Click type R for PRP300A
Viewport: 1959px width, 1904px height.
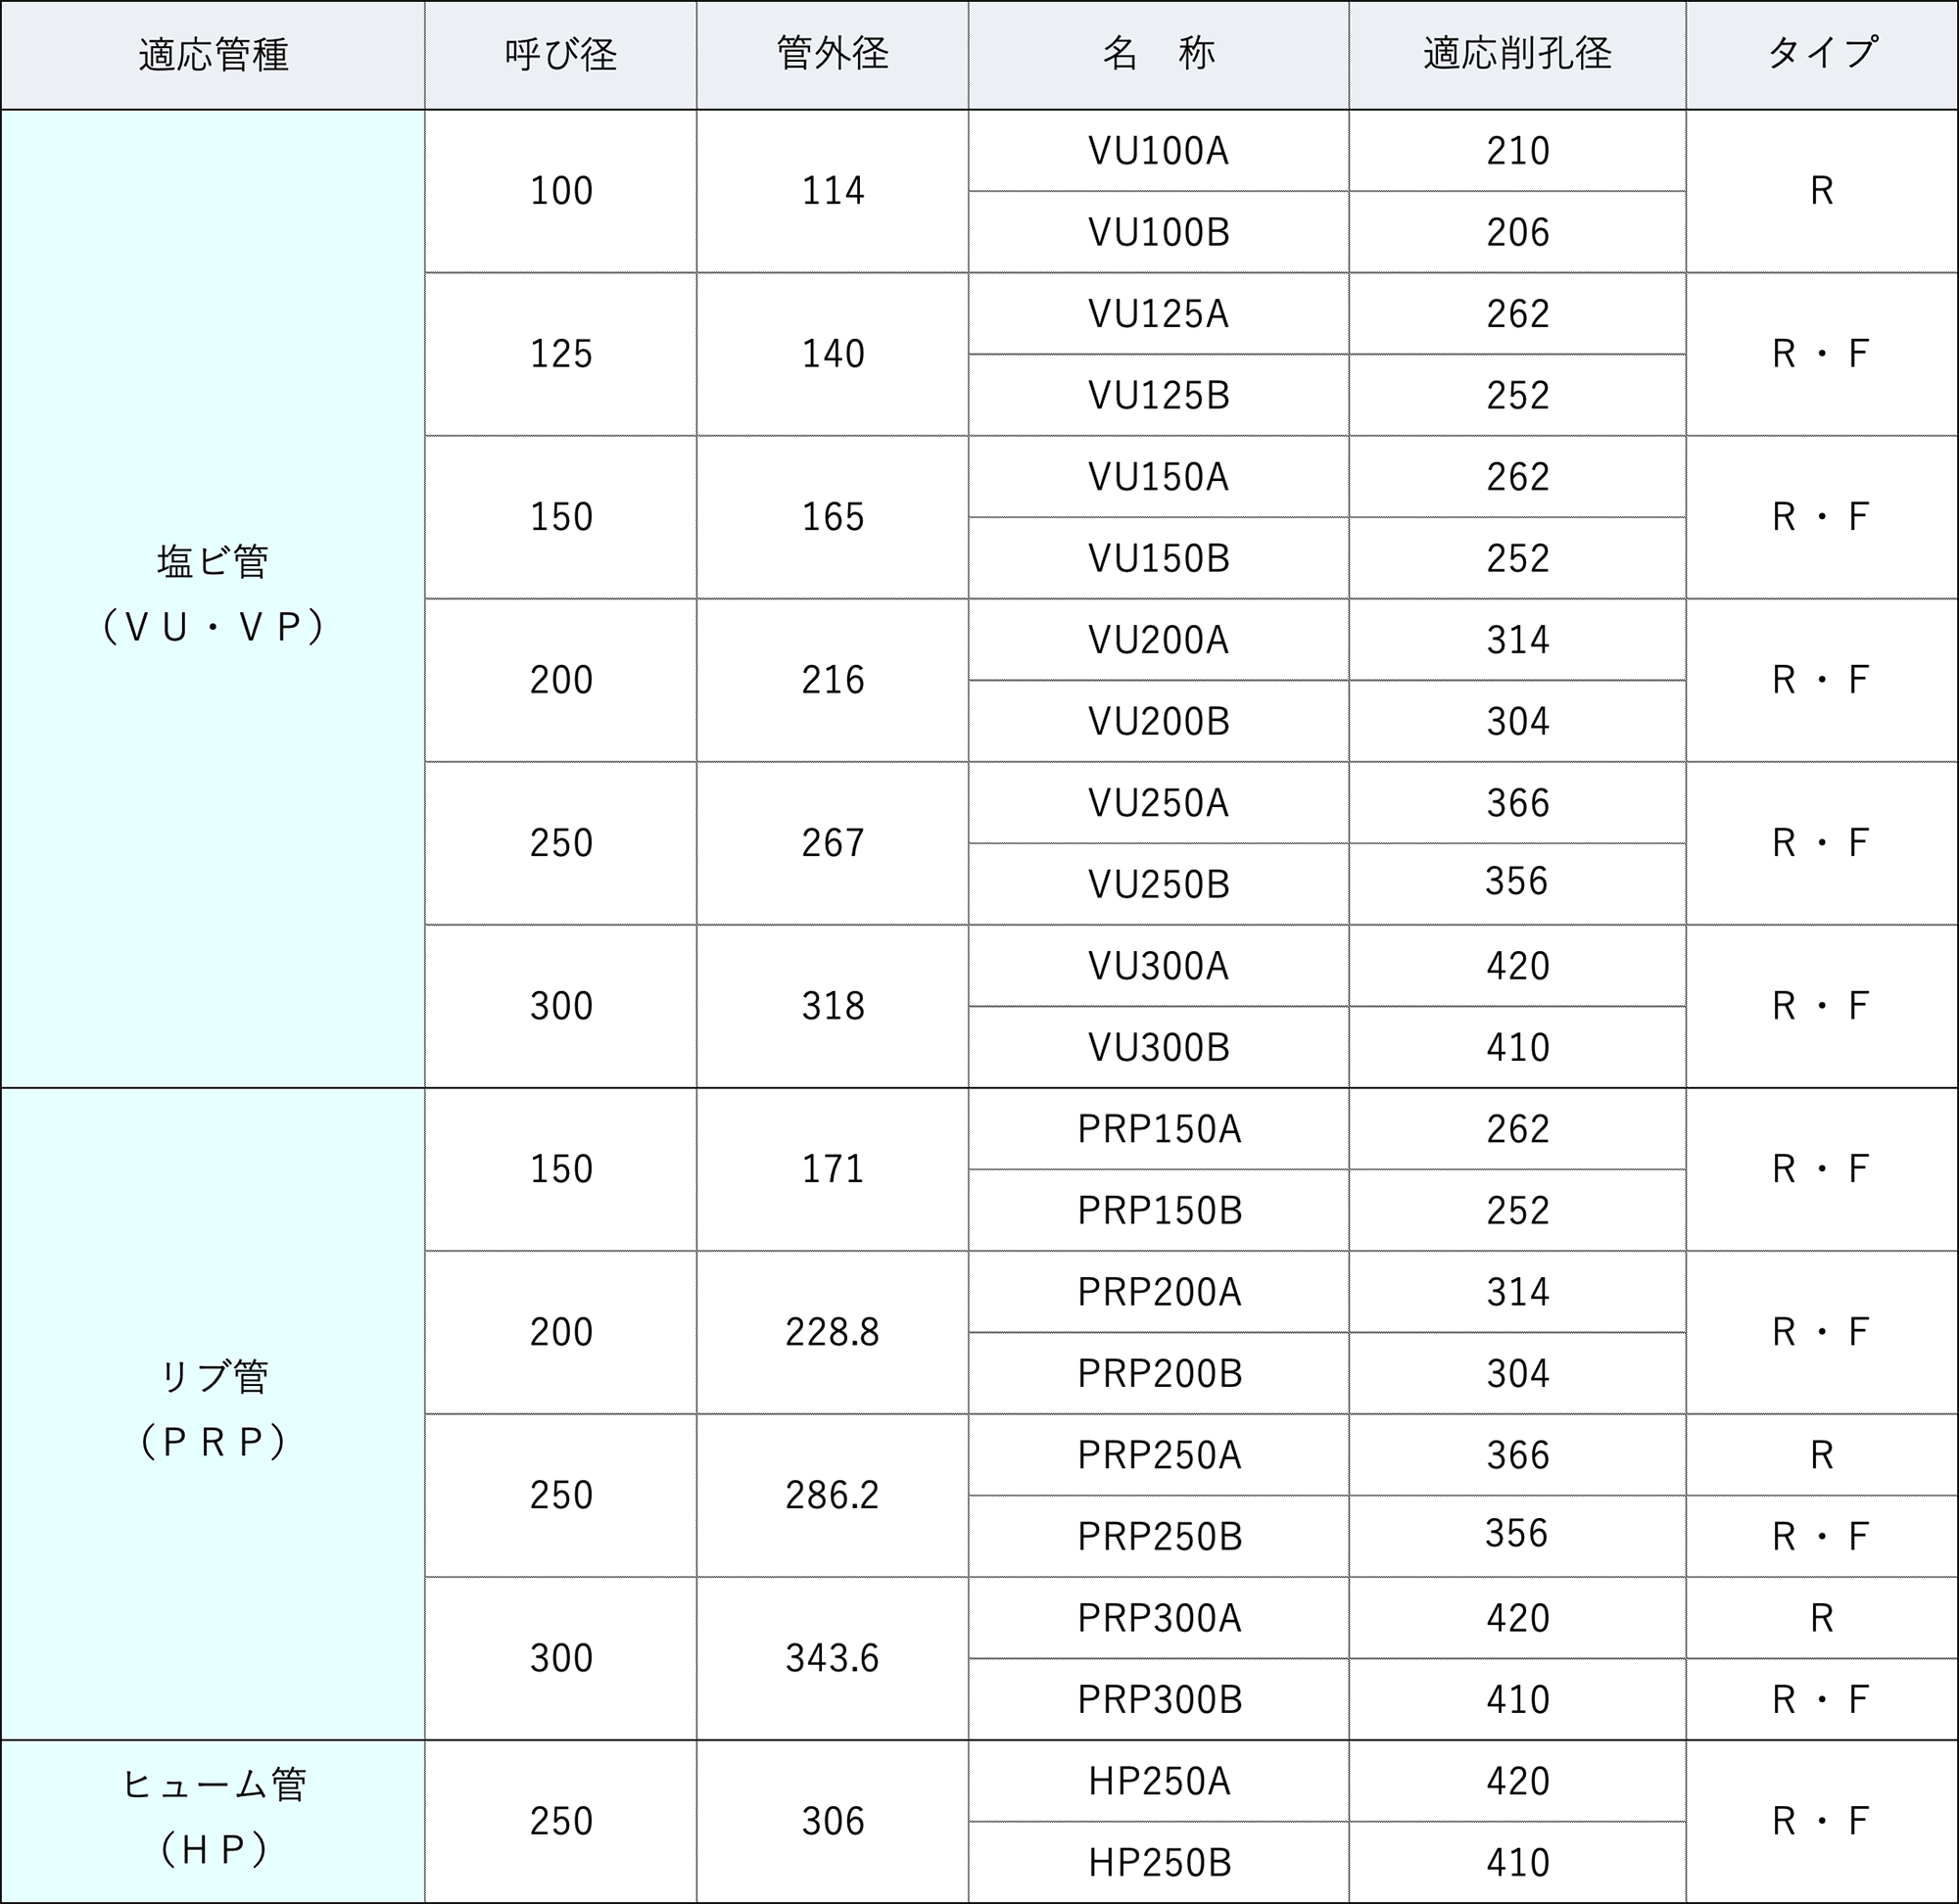(1822, 1618)
